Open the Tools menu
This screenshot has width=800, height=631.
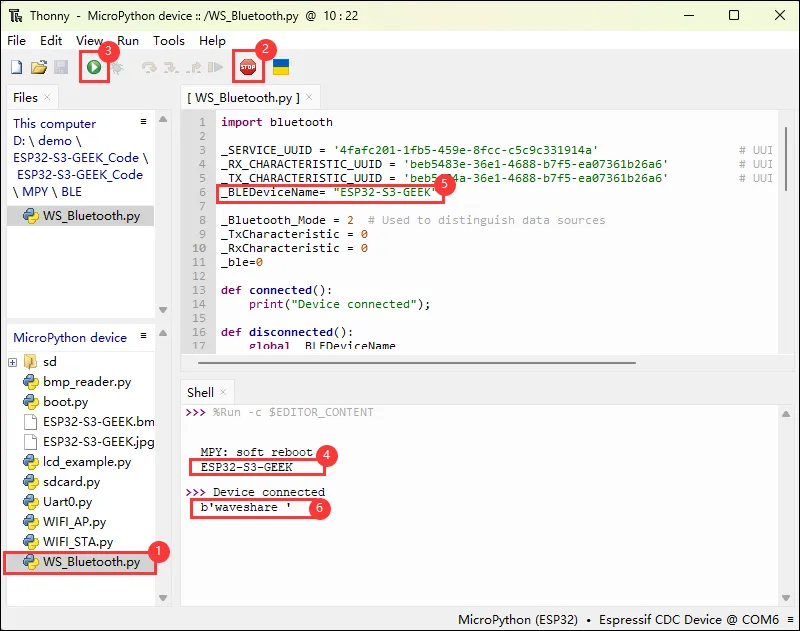[168, 41]
